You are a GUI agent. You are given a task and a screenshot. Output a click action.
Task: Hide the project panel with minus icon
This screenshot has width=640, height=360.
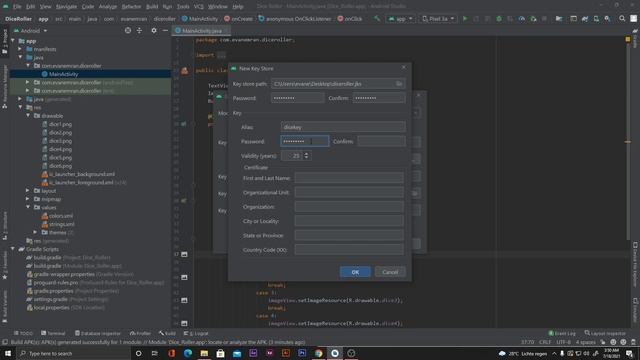165,31
